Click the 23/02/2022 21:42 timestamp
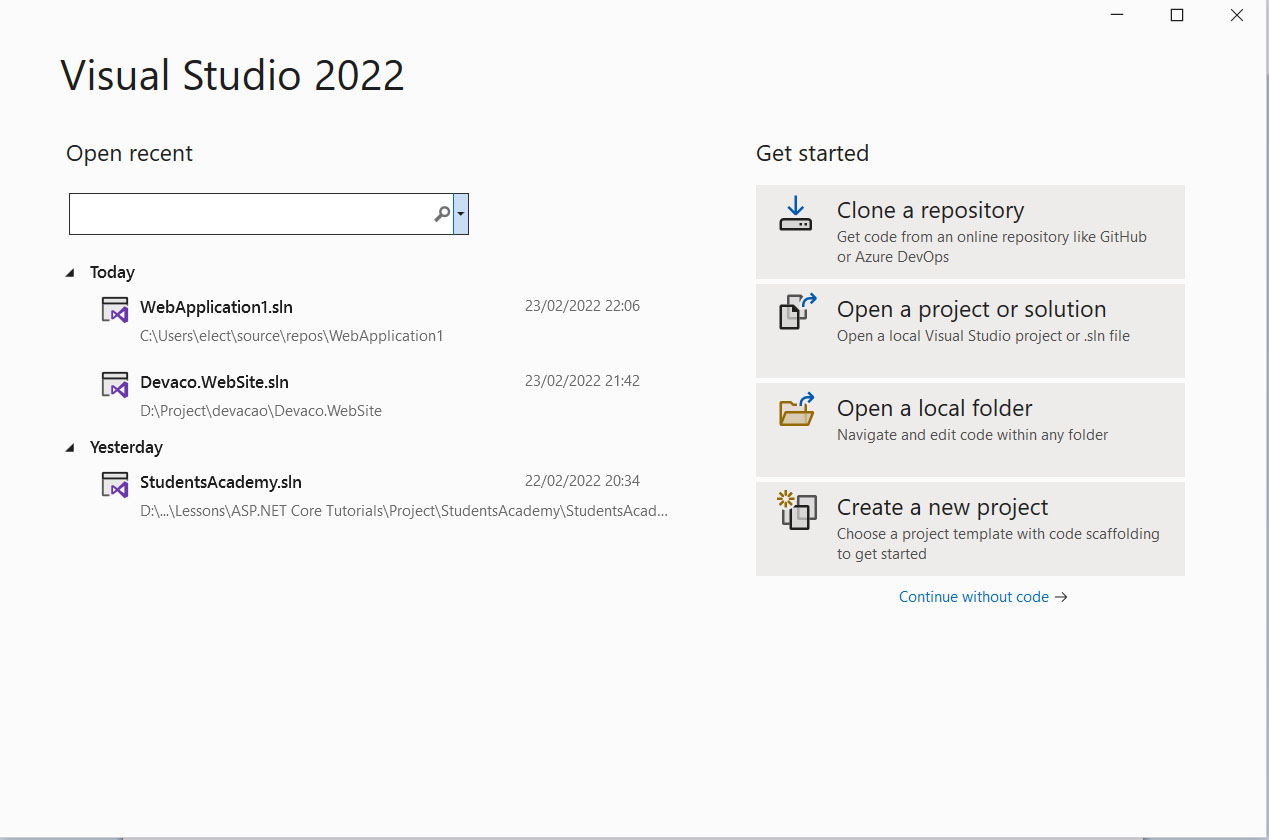 click(x=582, y=381)
